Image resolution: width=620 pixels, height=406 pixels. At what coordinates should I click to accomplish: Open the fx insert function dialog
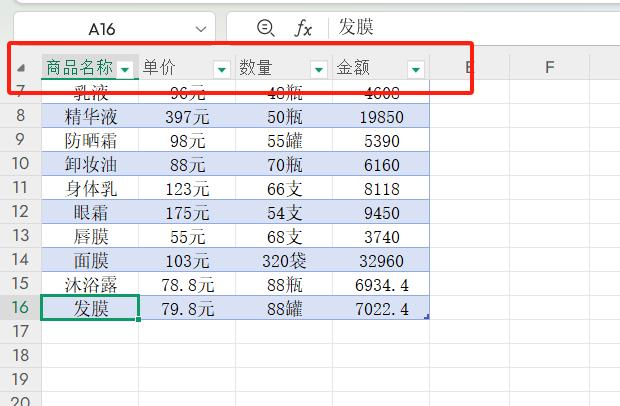pos(303,28)
